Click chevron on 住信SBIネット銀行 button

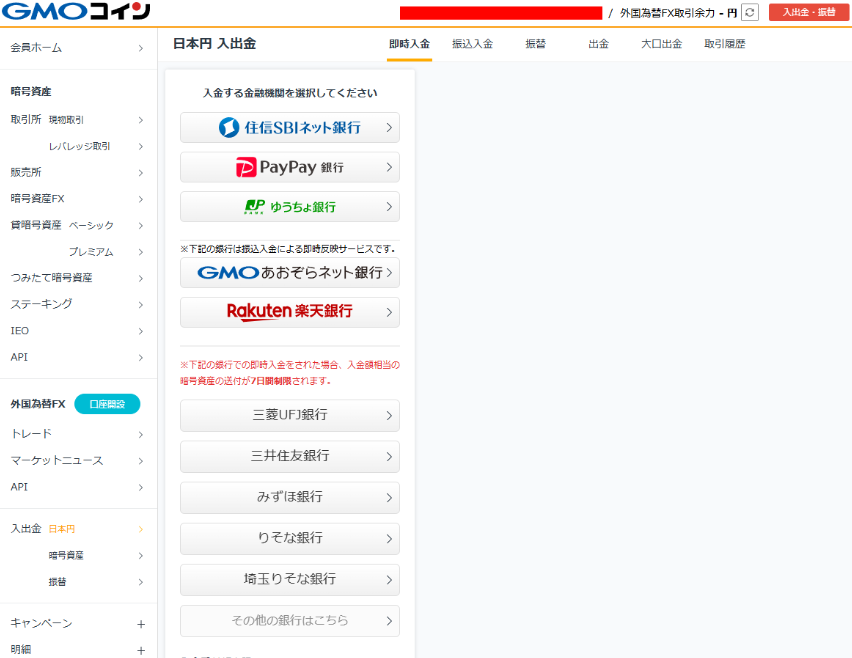click(389, 128)
